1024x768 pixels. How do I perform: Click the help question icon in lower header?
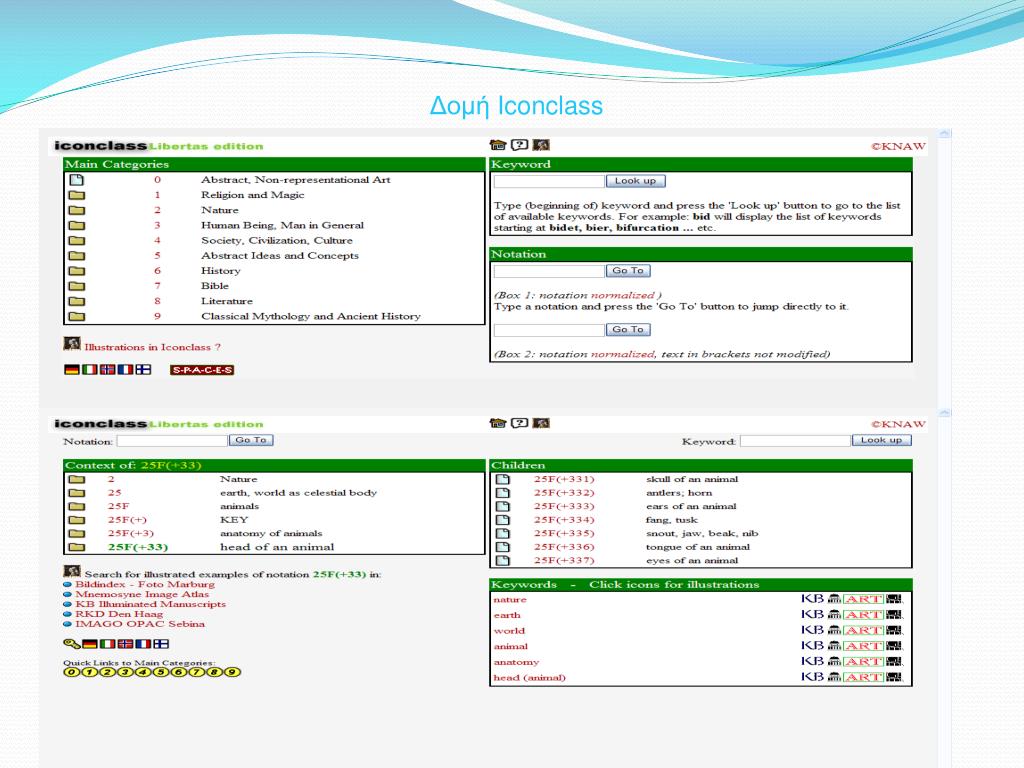(x=519, y=423)
